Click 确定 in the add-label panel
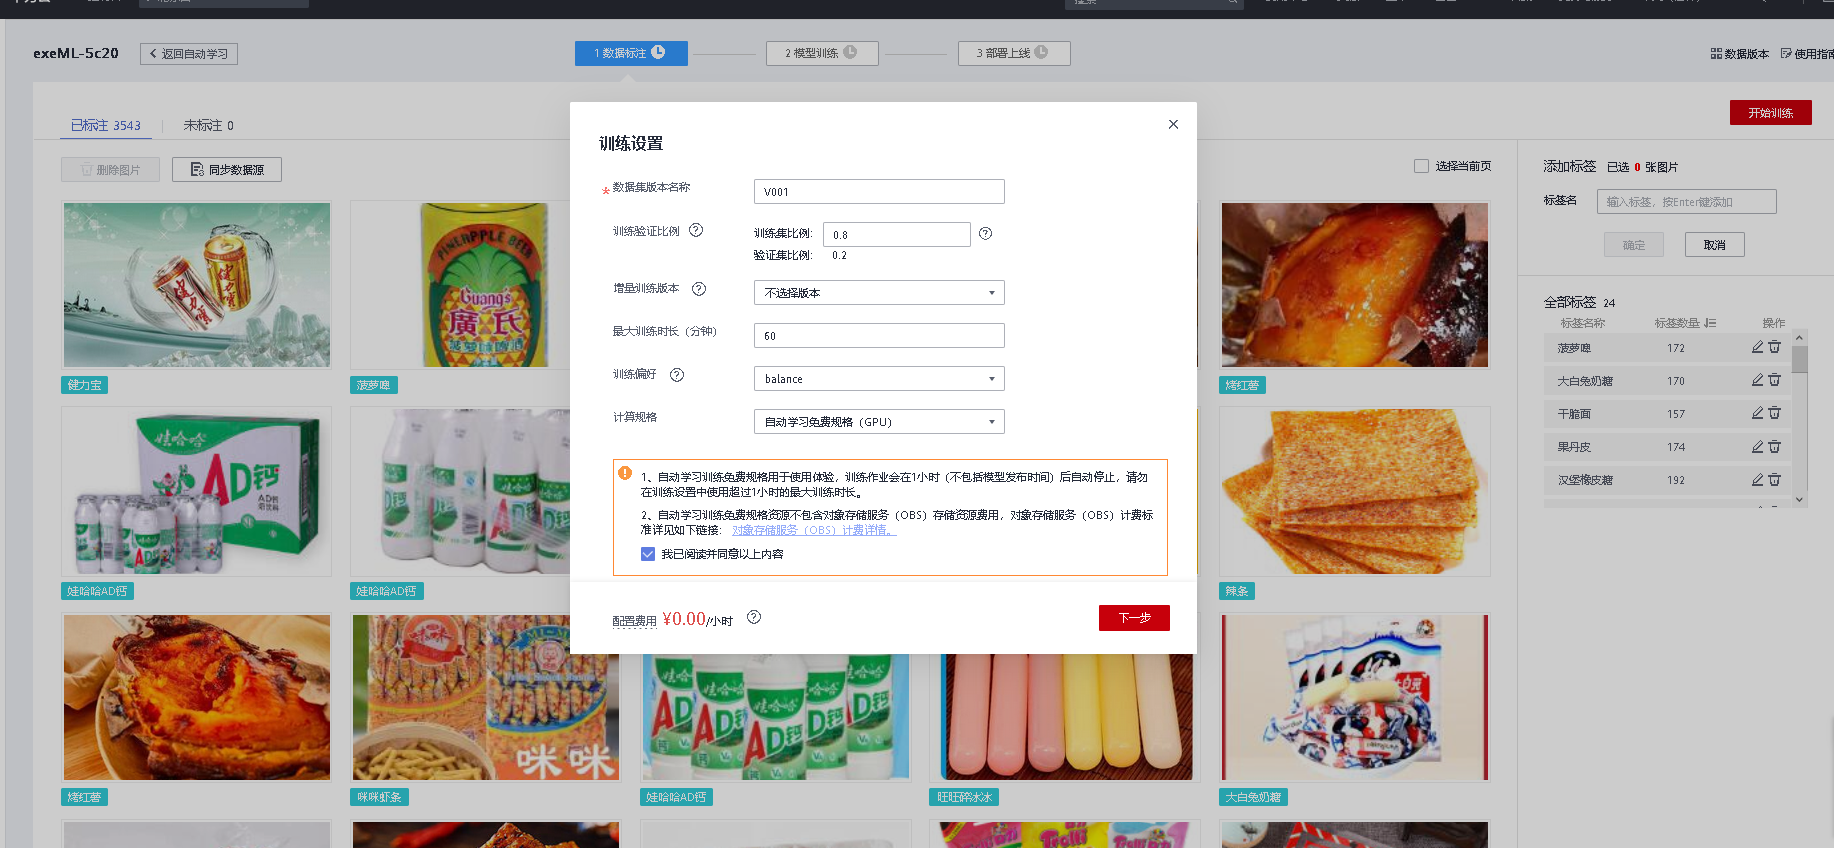The image size is (1834, 848). point(1634,245)
